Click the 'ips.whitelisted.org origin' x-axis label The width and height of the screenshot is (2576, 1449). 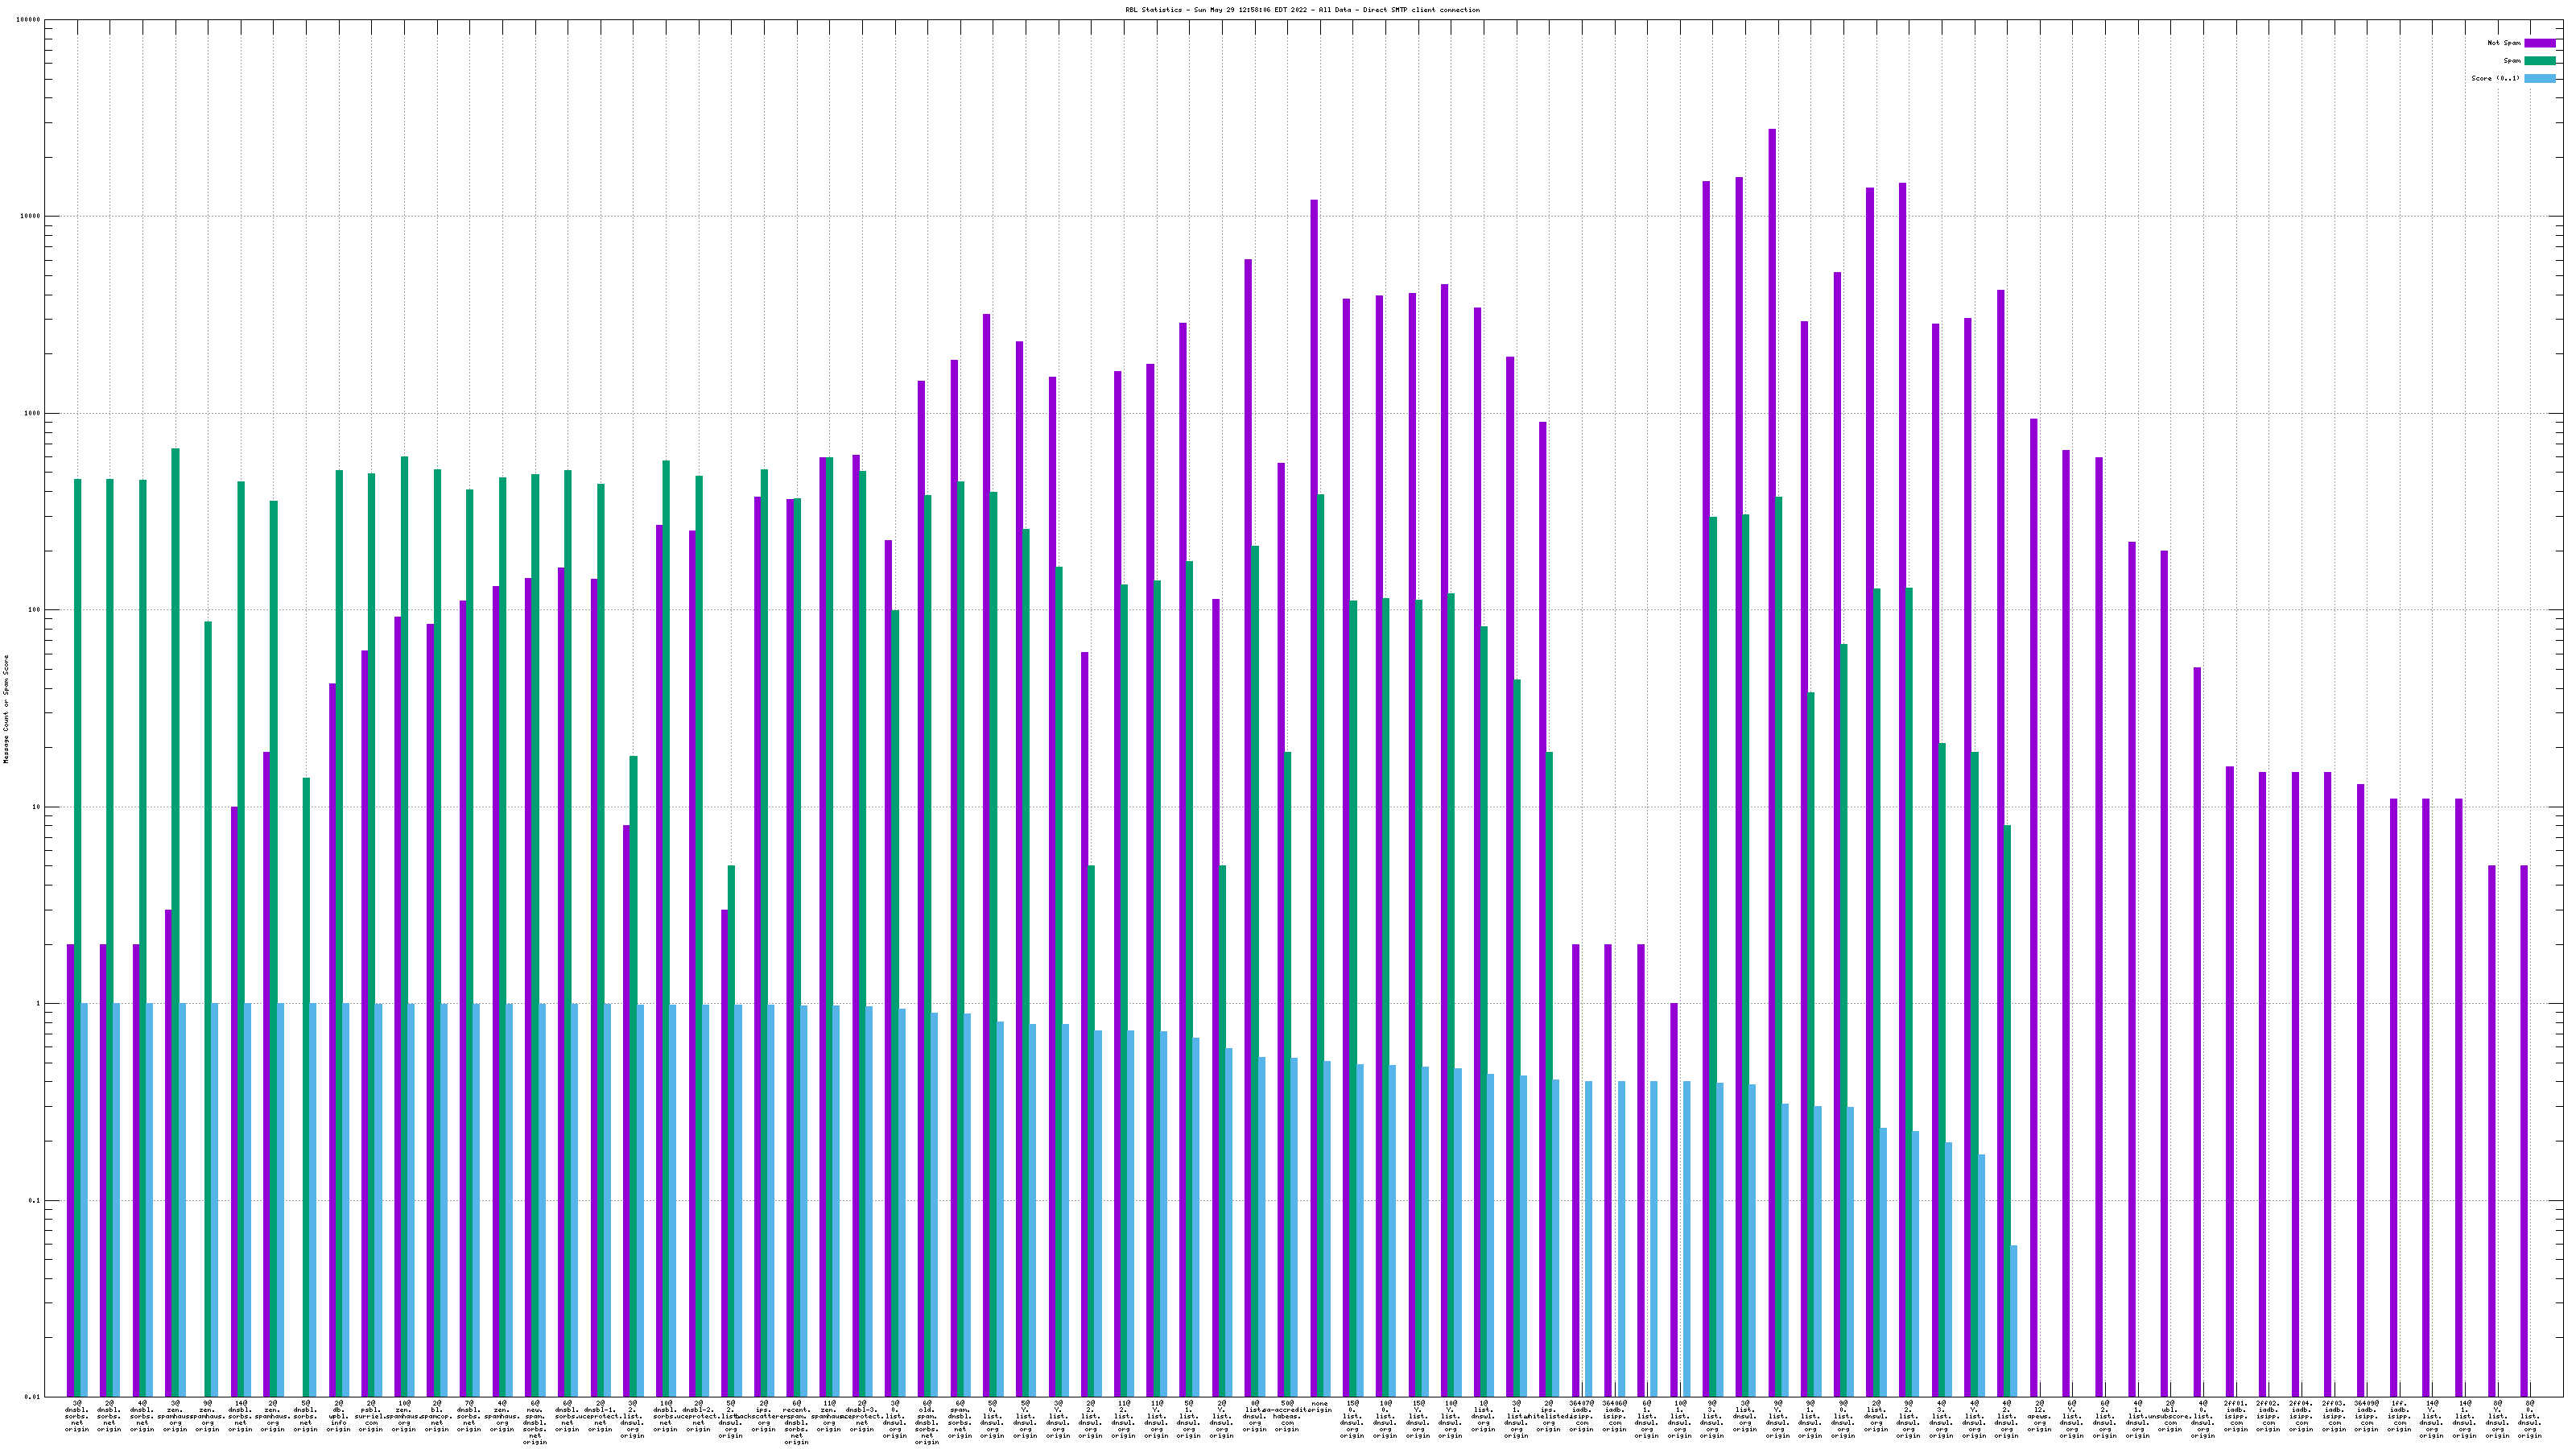[x=1548, y=1416]
